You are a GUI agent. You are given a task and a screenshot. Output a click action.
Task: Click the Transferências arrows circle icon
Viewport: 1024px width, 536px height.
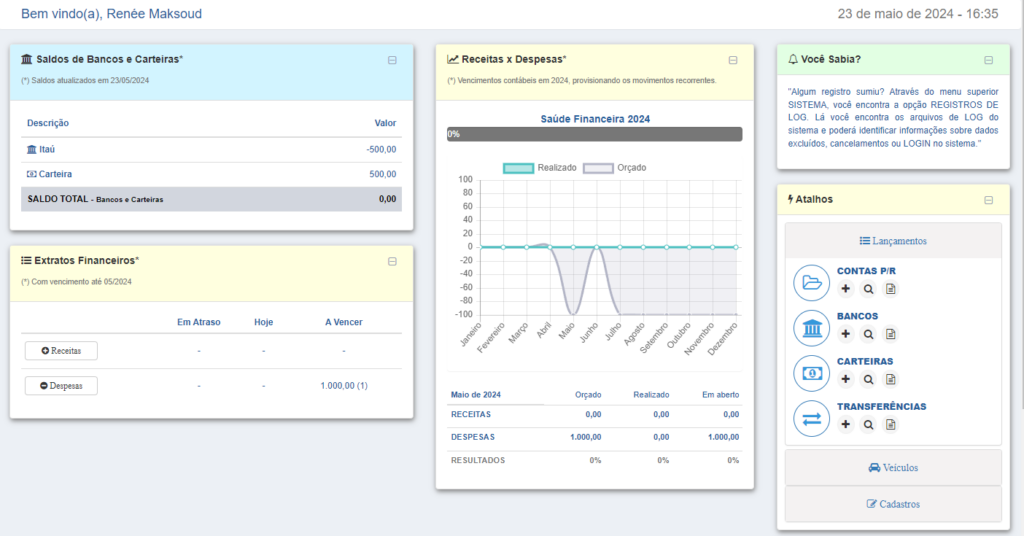[812, 418]
